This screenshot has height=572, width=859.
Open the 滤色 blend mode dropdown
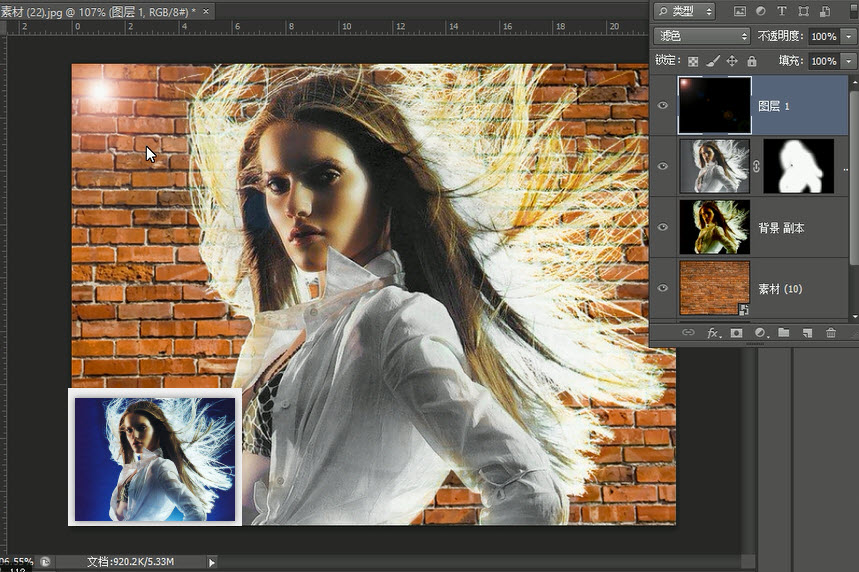(x=702, y=36)
